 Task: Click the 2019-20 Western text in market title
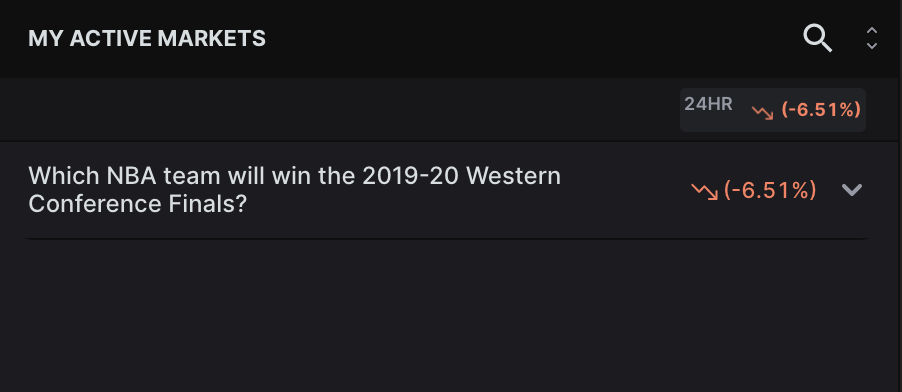coord(461,176)
